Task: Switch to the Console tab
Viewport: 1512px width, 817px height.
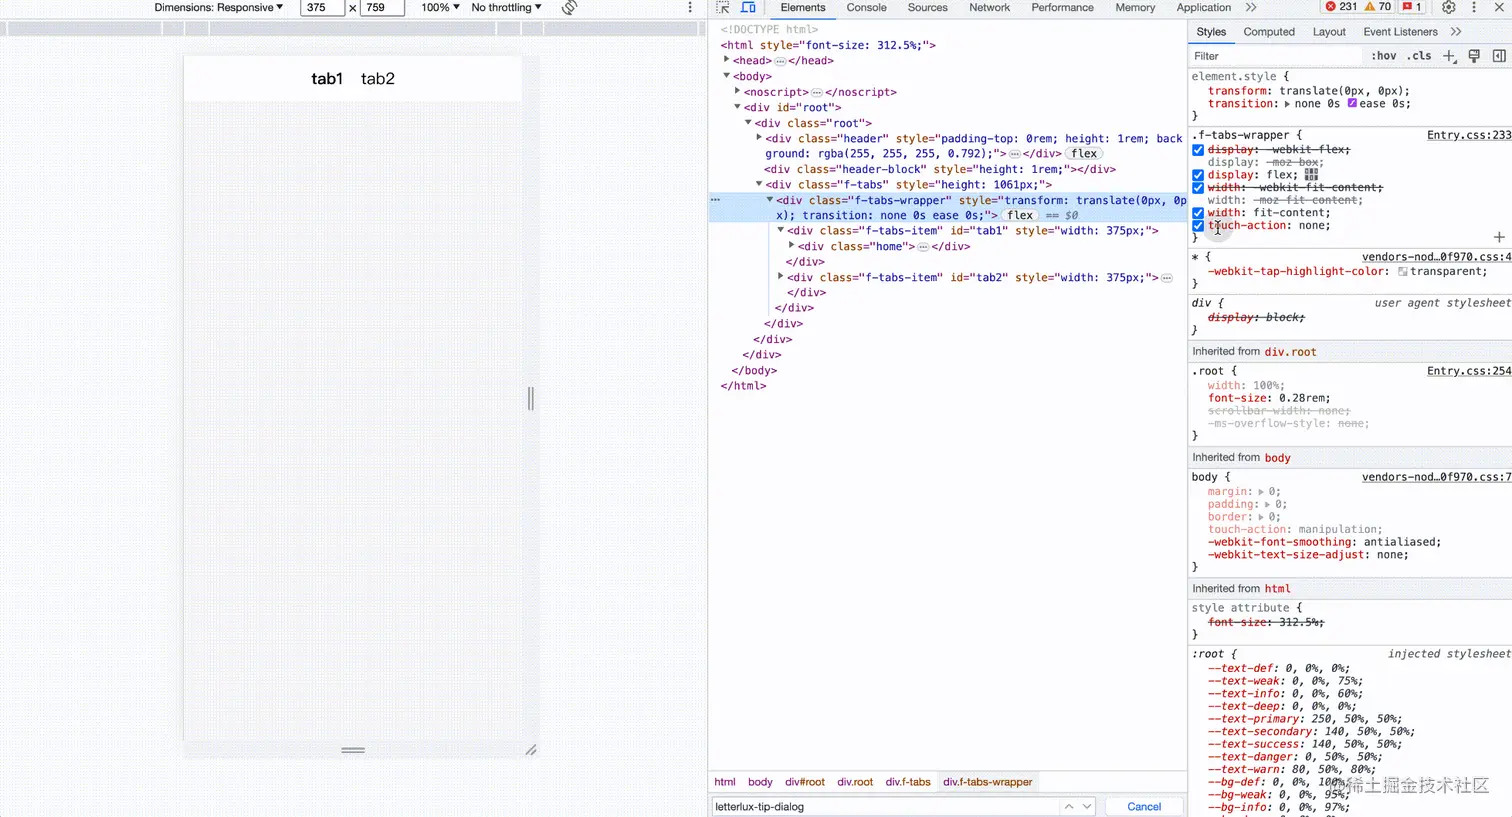Action: click(x=866, y=7)
